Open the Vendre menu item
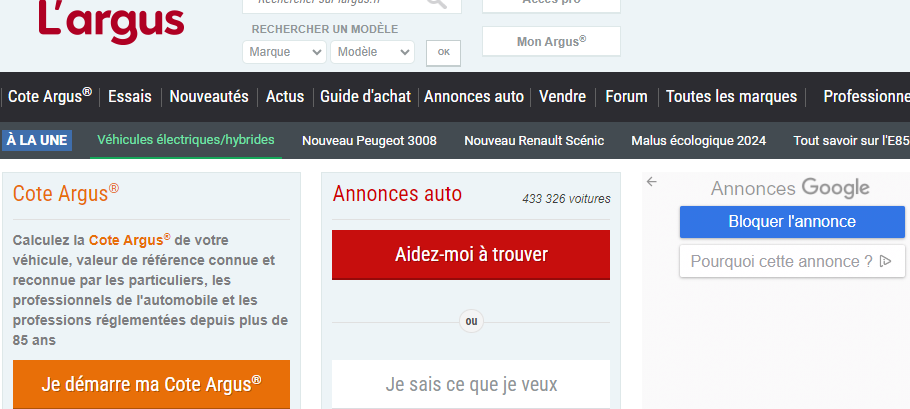 click(562, 96)
